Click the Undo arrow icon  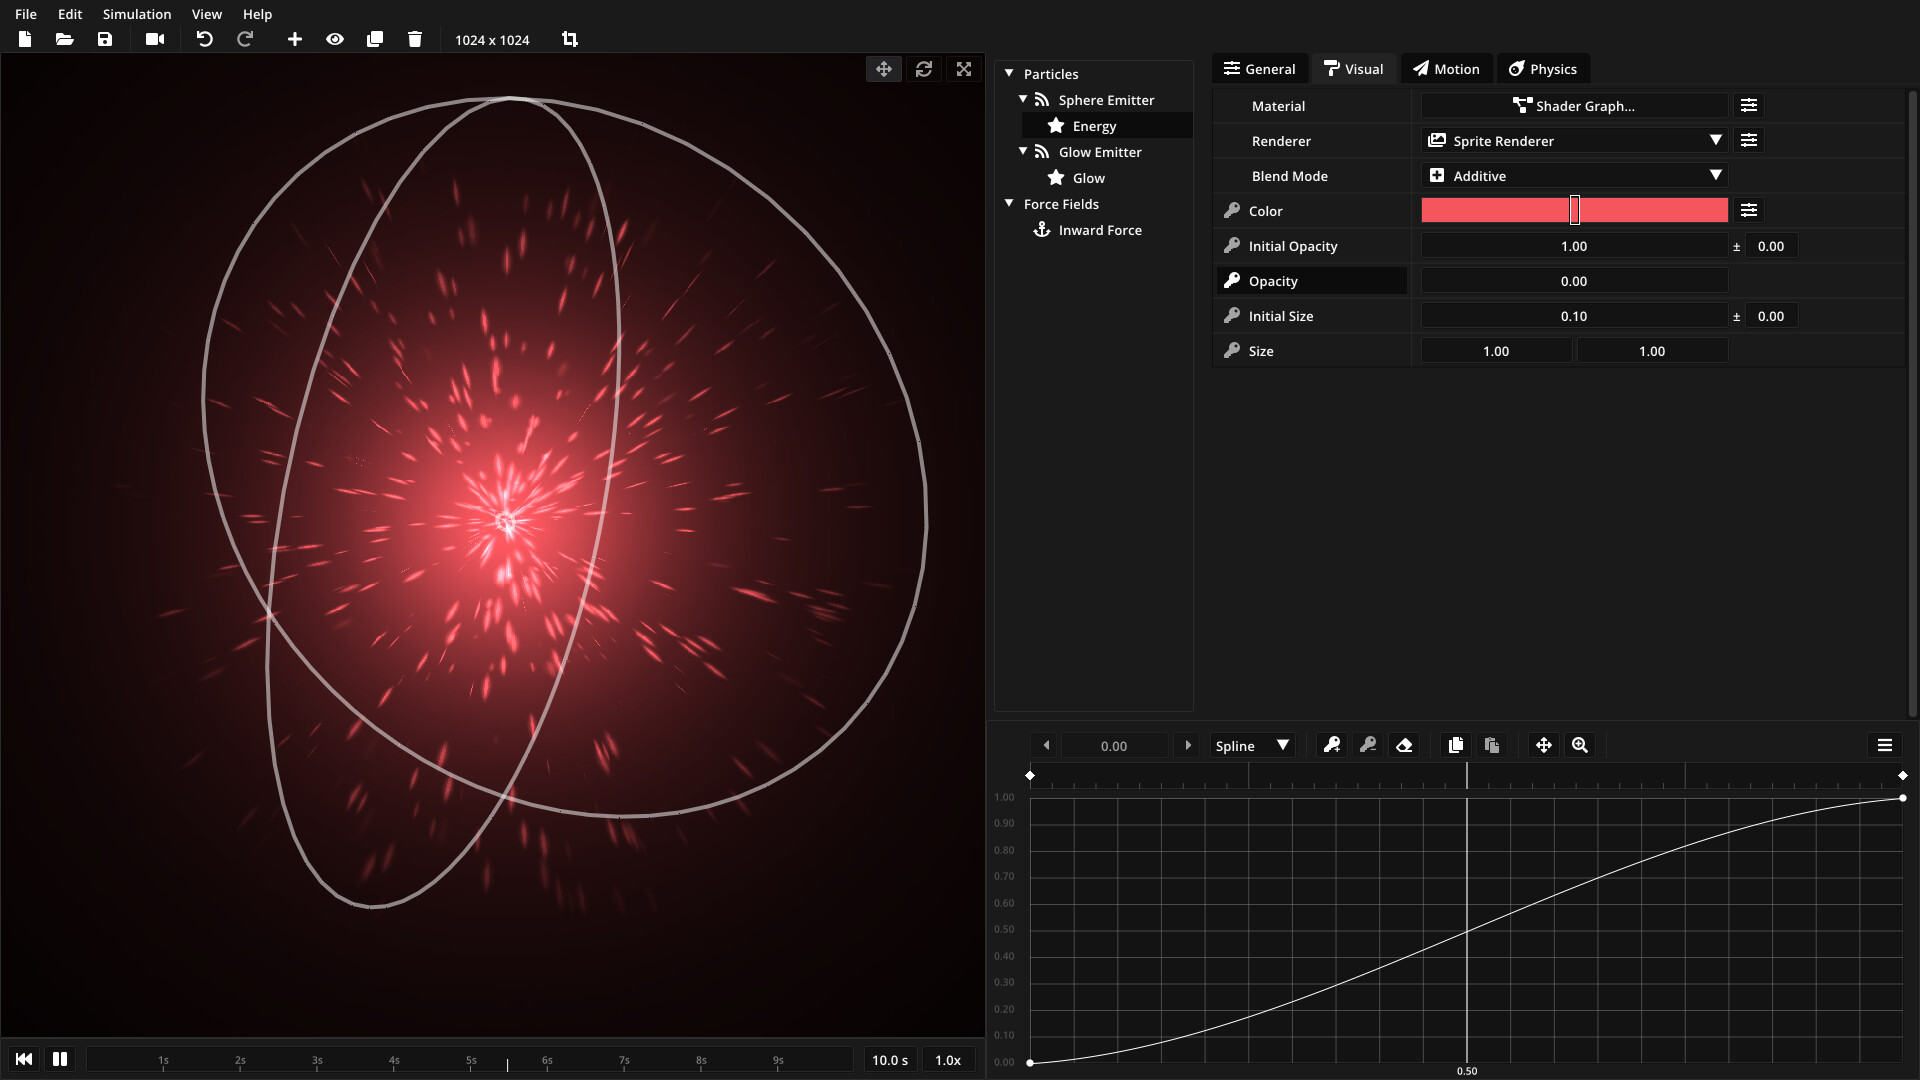(204, 39)
